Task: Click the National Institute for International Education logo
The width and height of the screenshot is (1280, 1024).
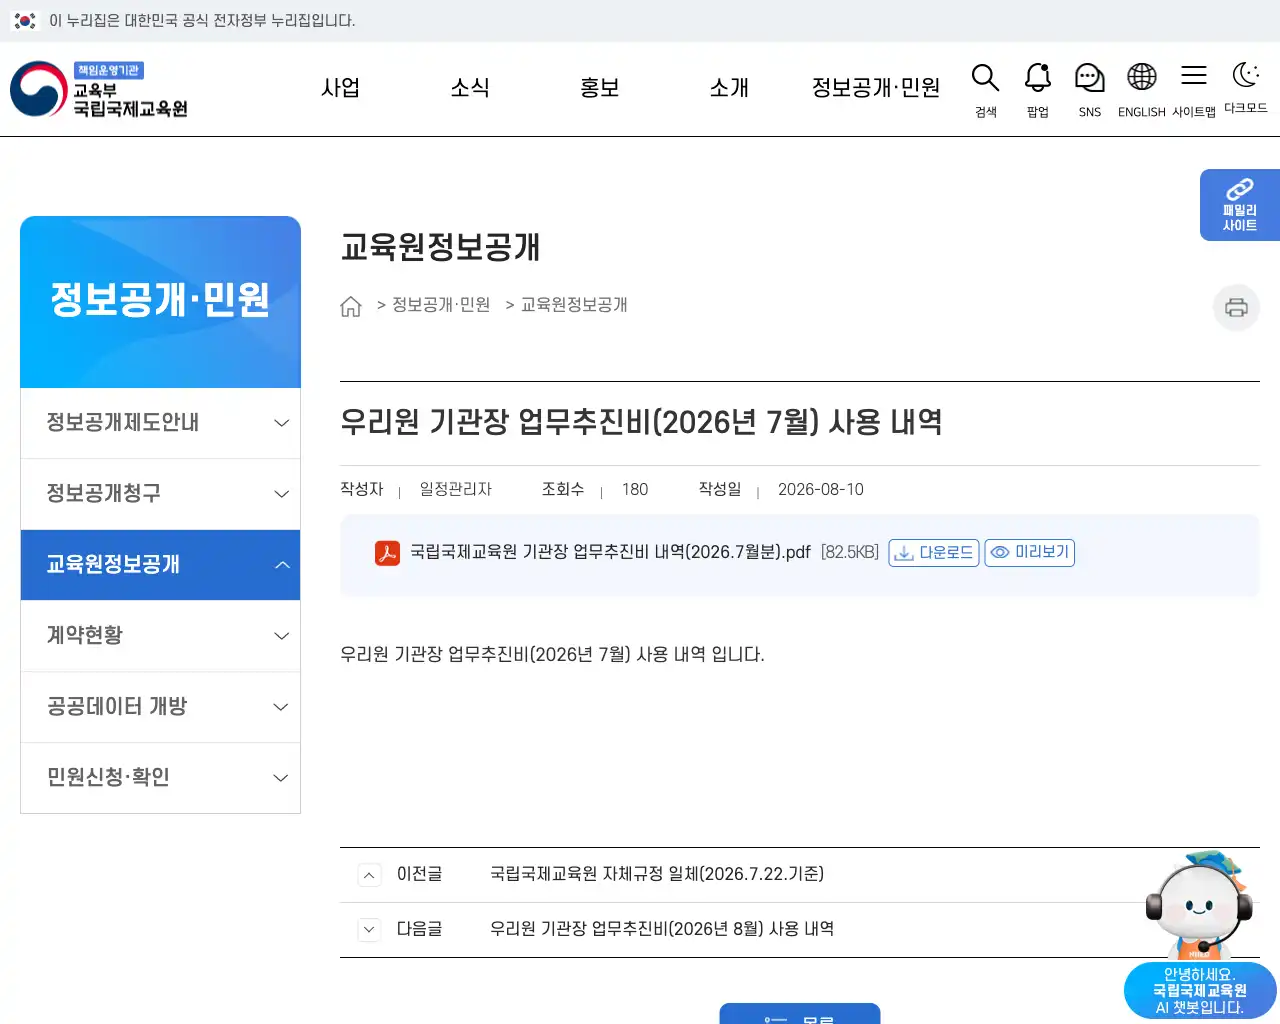Action: 99,89
